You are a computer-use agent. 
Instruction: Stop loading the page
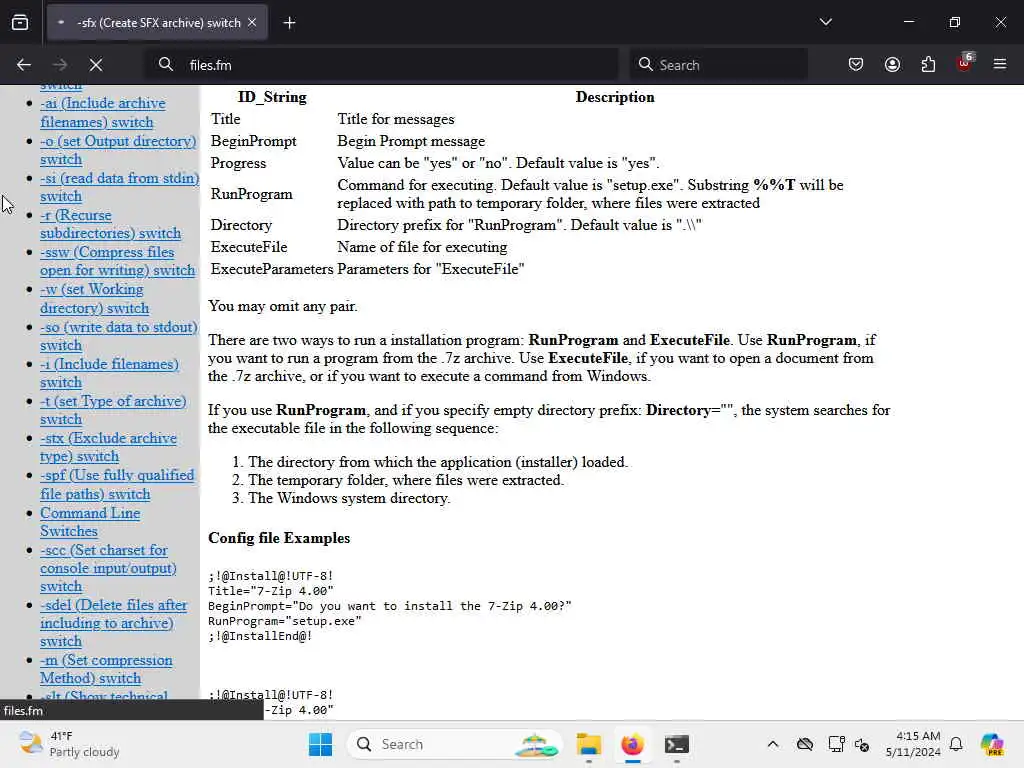click(96, 65)
